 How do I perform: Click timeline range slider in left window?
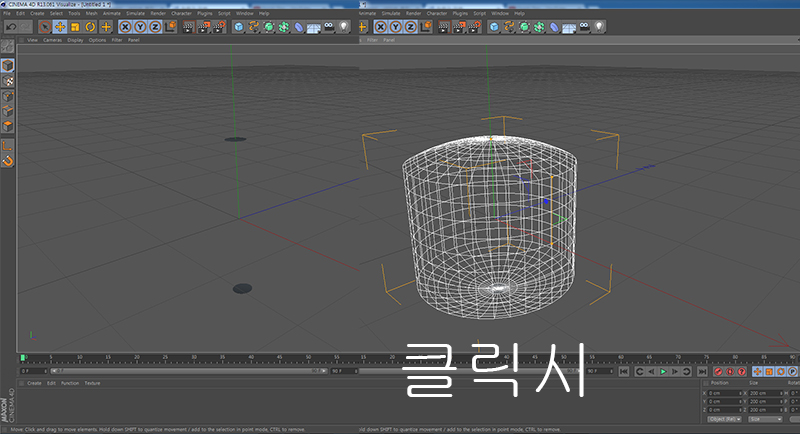coord(189,371)
